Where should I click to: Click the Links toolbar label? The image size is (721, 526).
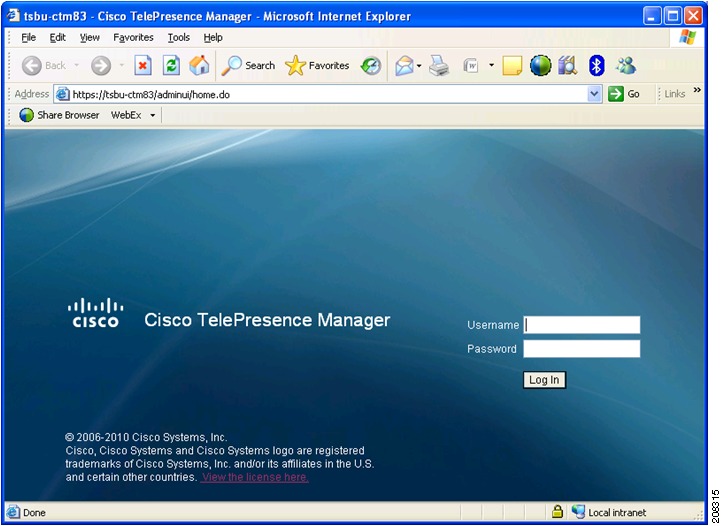point(675,94)
